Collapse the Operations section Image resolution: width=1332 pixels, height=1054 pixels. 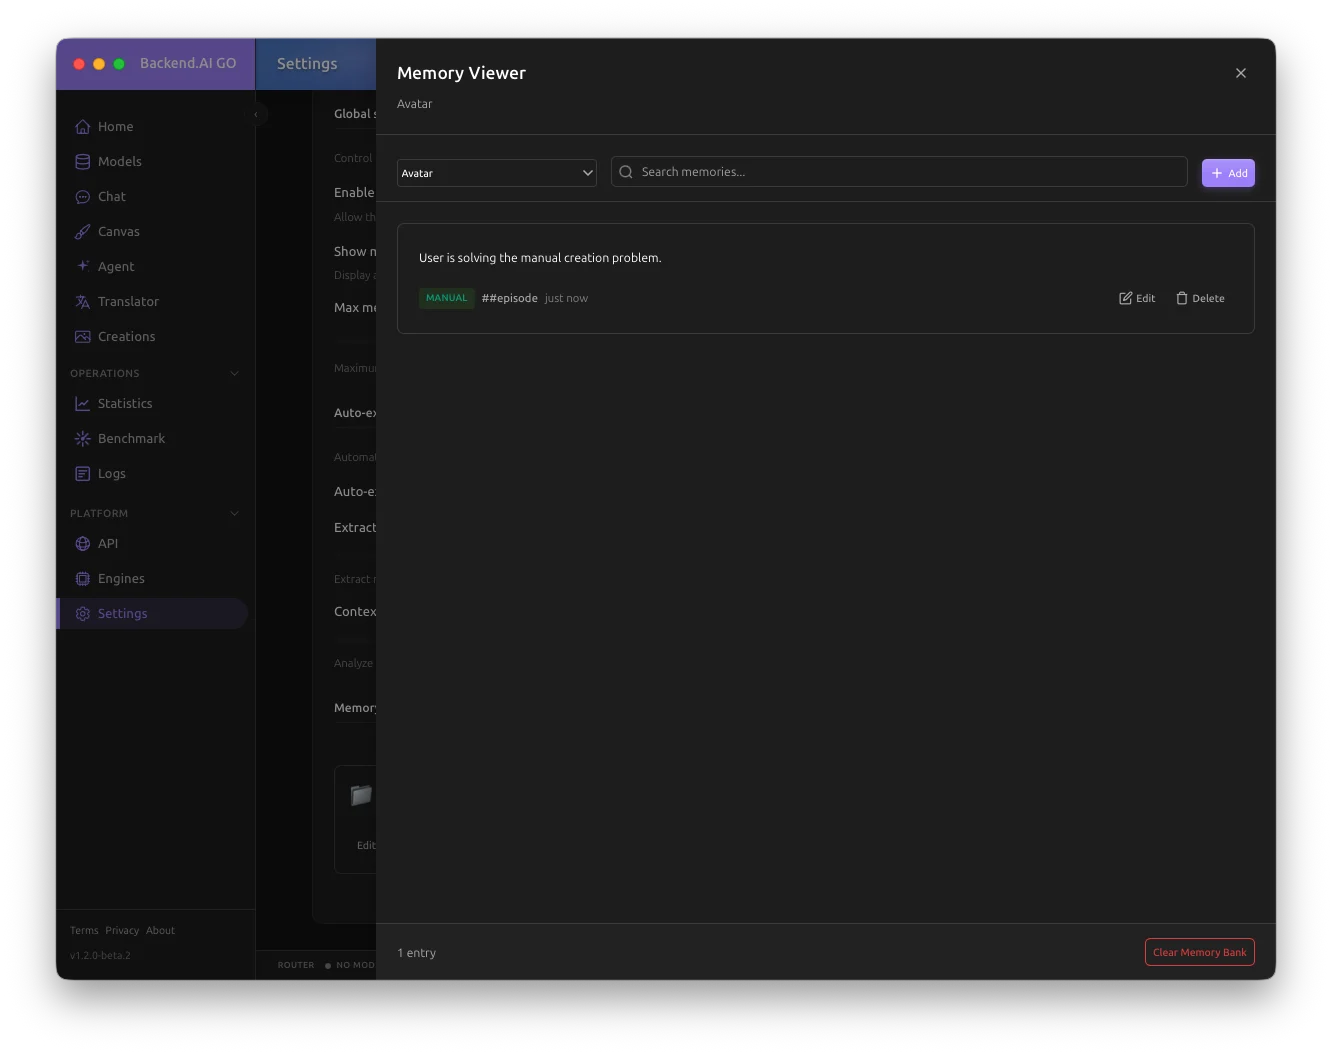click(x=235, y=374)
